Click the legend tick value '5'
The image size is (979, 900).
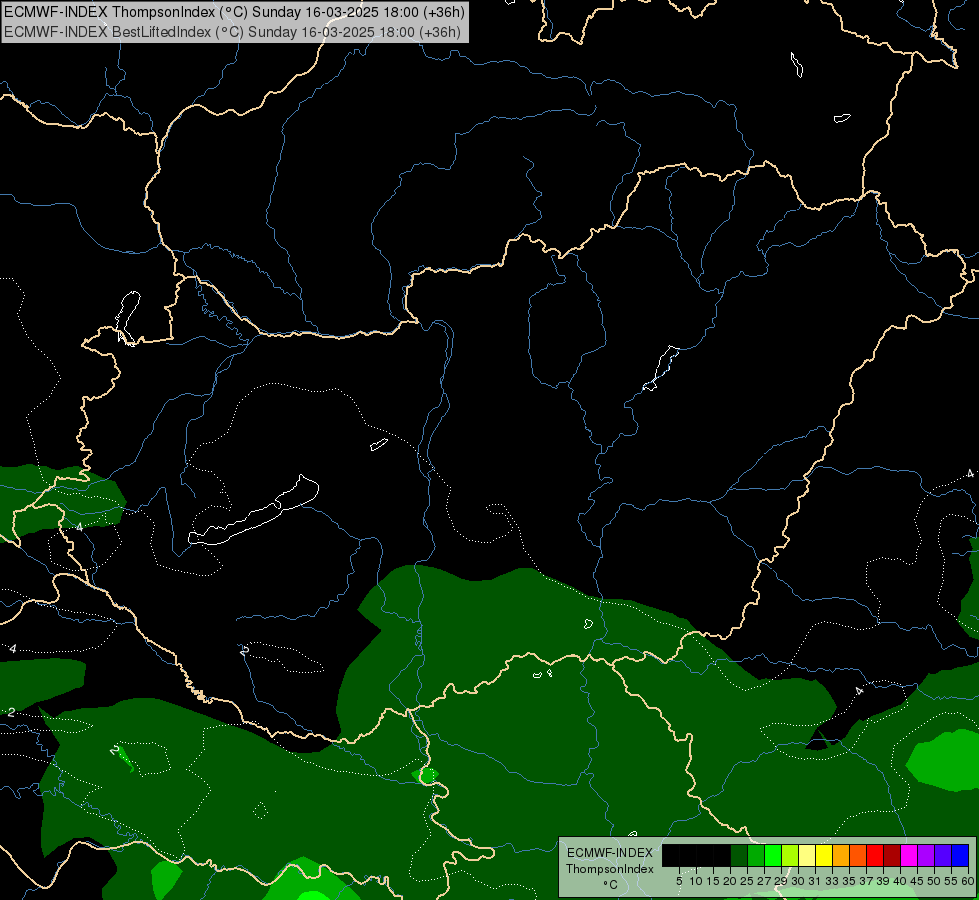tap(679, 881)
